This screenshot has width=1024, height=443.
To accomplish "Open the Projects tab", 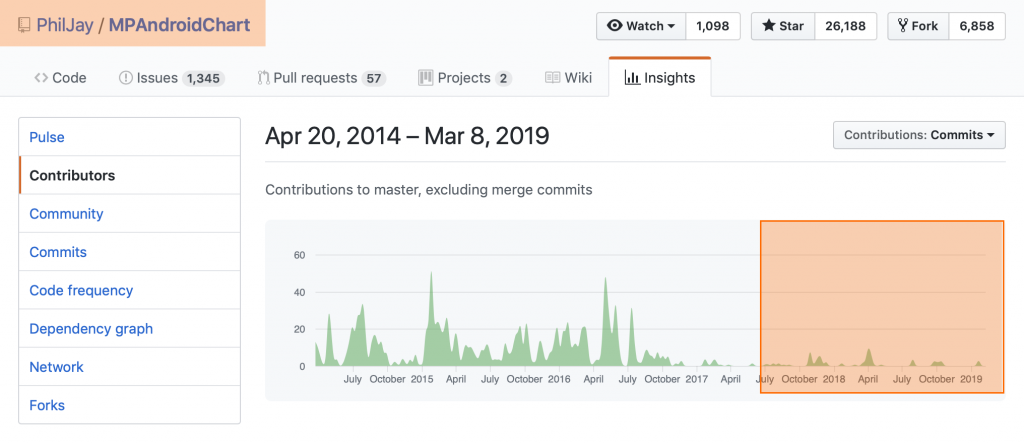I will pyautogui.click(x=464, y=78).
